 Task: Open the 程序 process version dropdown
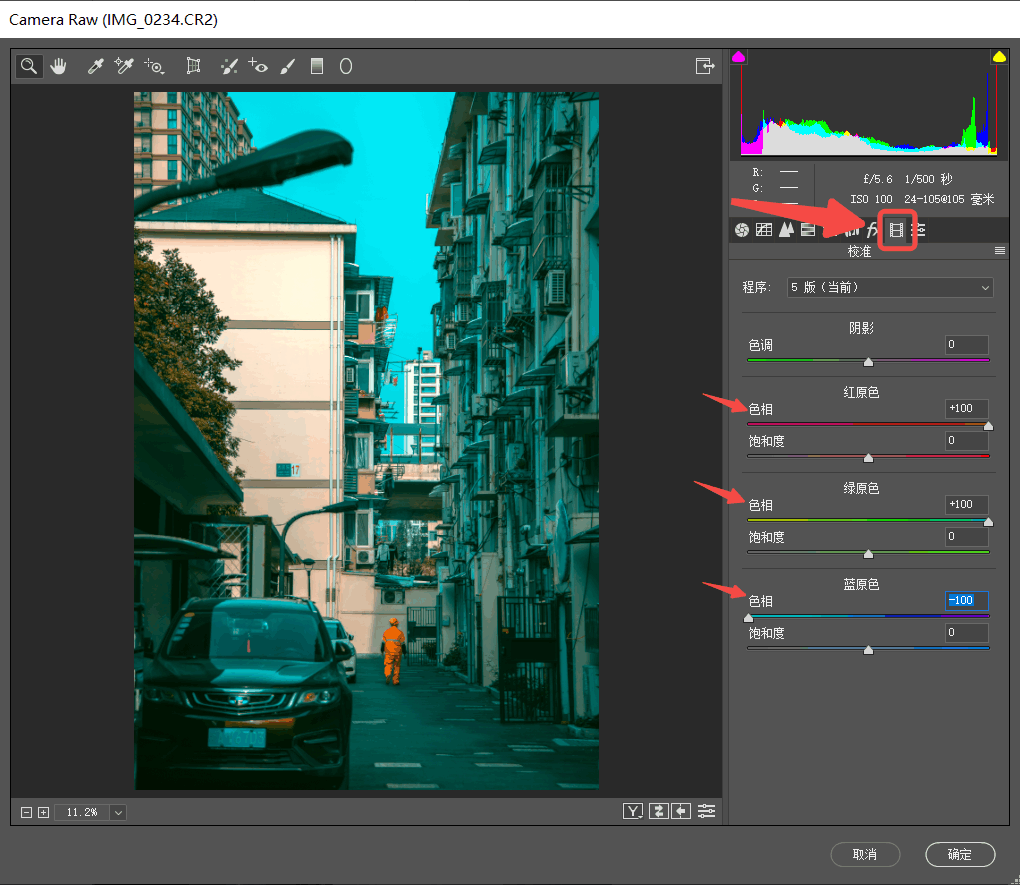[890, 288]
